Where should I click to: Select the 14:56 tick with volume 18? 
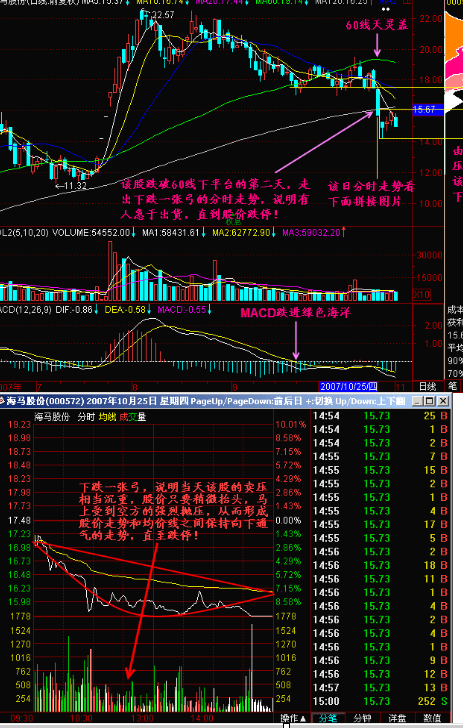[x=381, y=566]
